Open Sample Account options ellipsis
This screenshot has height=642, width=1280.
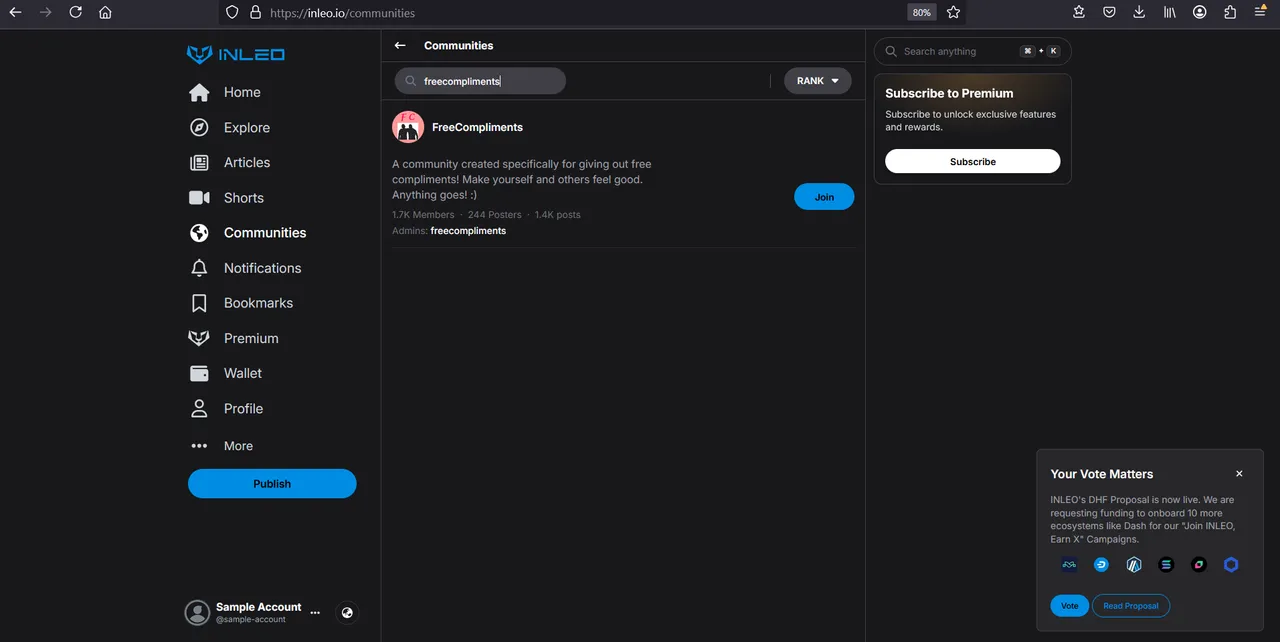(x=315, y=612)
